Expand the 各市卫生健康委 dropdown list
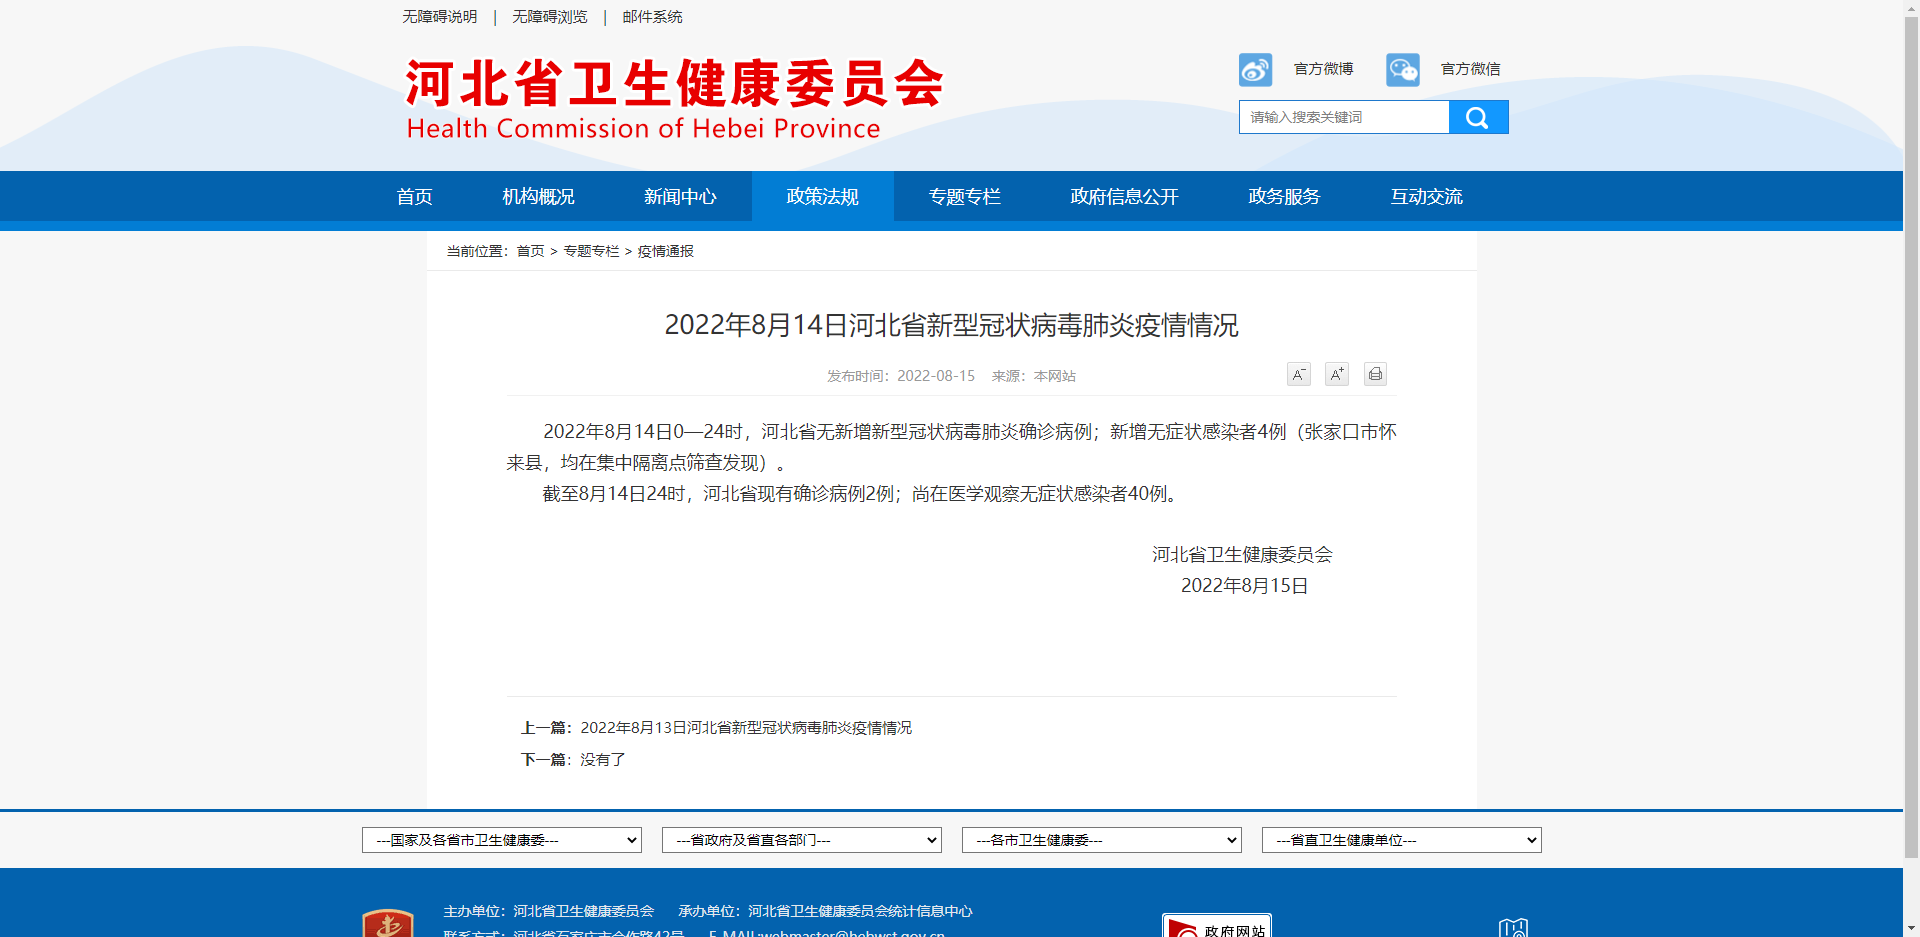The image size is (1920, 937). pyautogui.click(x=1101, y=840)
